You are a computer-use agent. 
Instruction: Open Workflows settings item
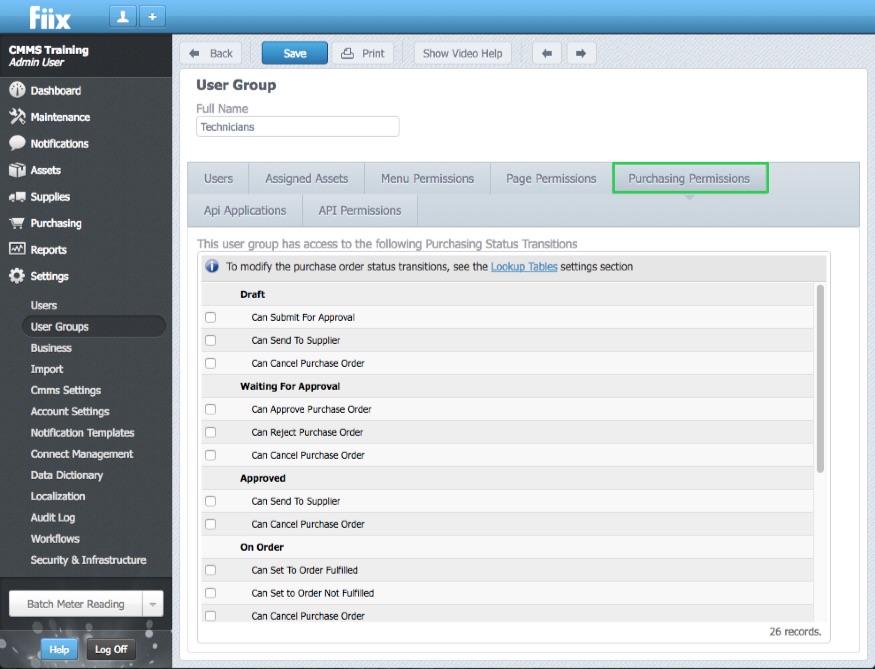55,538
